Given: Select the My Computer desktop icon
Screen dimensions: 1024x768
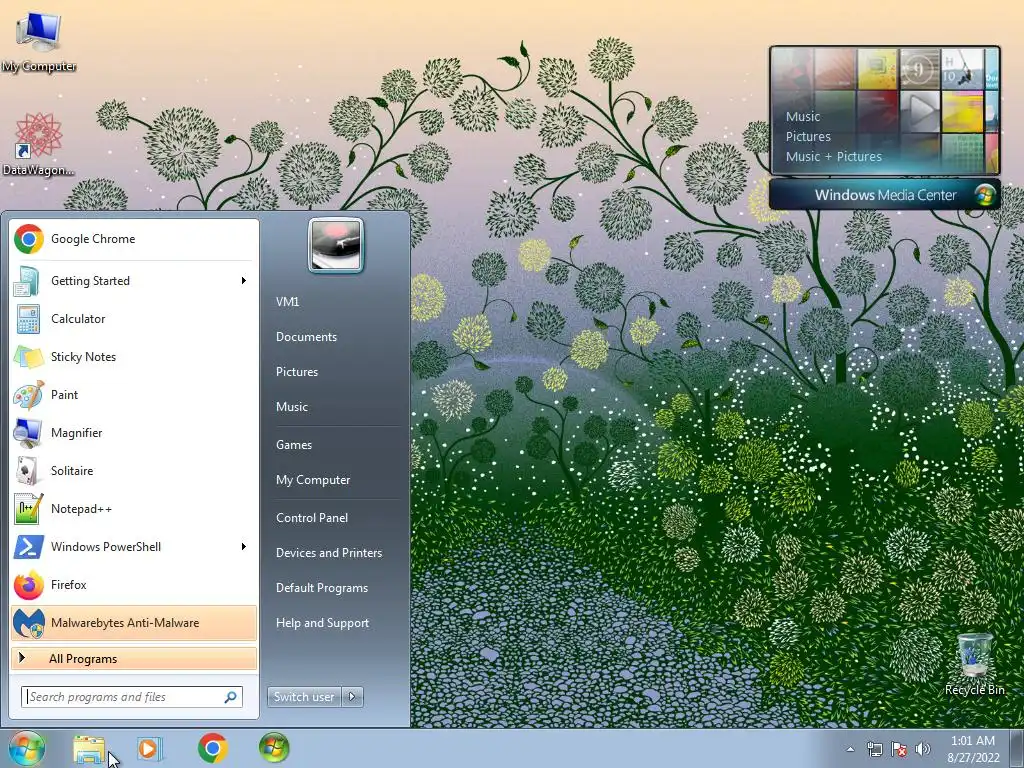Looking at the screenshot, I should (39, 42).
